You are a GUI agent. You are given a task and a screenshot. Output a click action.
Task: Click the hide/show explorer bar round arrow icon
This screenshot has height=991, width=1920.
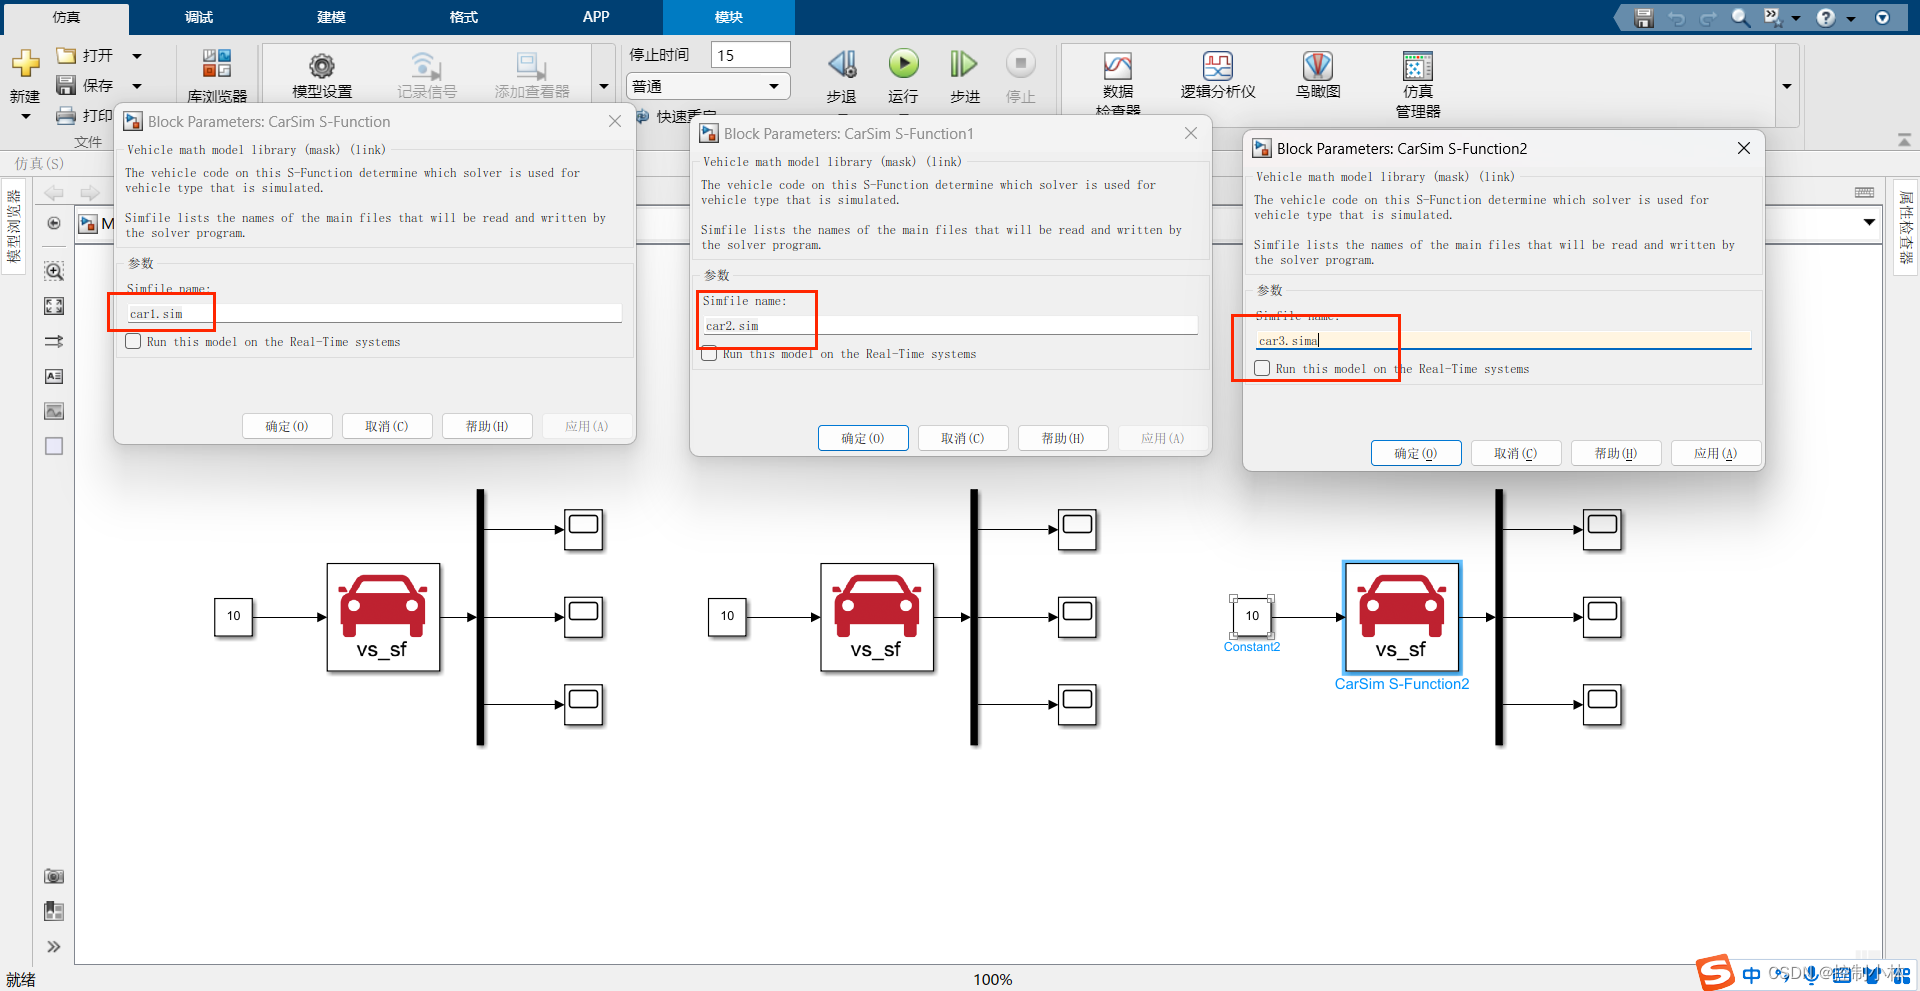click(54, 223)
